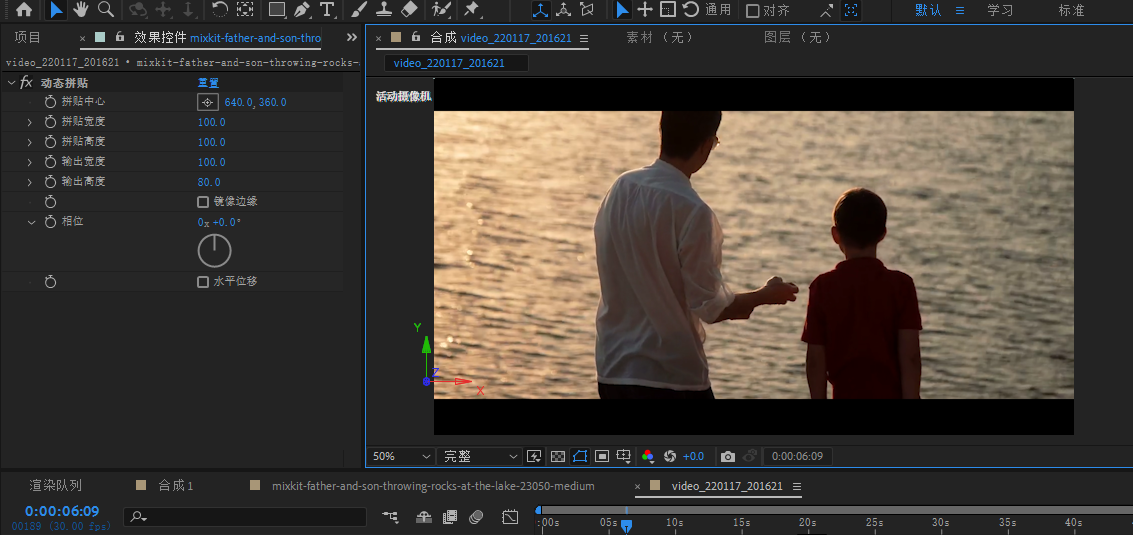Toggle the Transparency Grid icon
The width and height of the screenshot is (1133, 535).
pos(557,456)
